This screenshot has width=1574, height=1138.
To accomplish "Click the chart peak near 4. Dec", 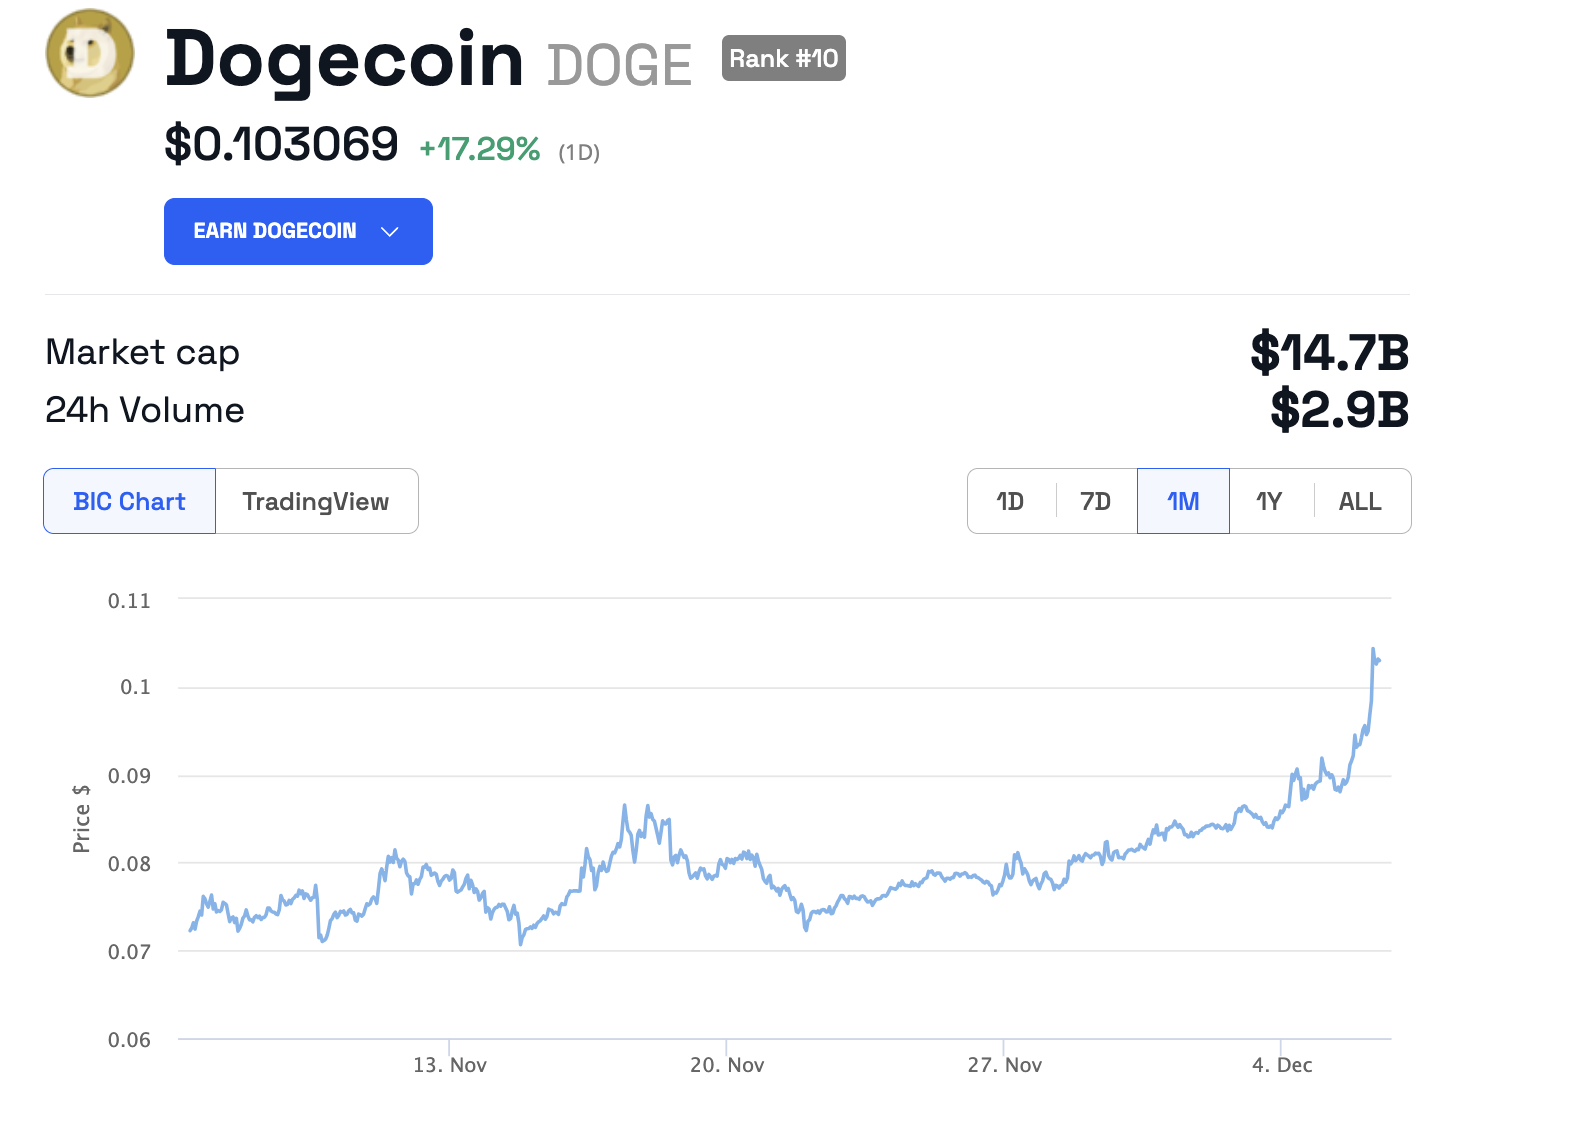I will click(x=1373, y=650).
